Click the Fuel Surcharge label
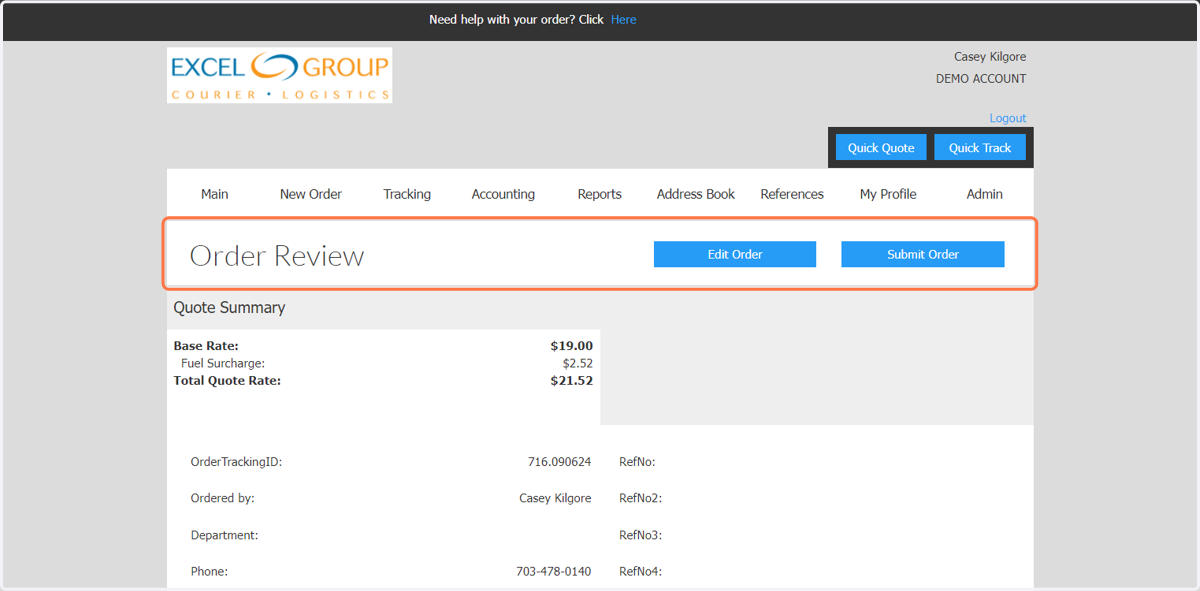The image size is (1200, 591). pyautogui.click(x=223, y=363)
